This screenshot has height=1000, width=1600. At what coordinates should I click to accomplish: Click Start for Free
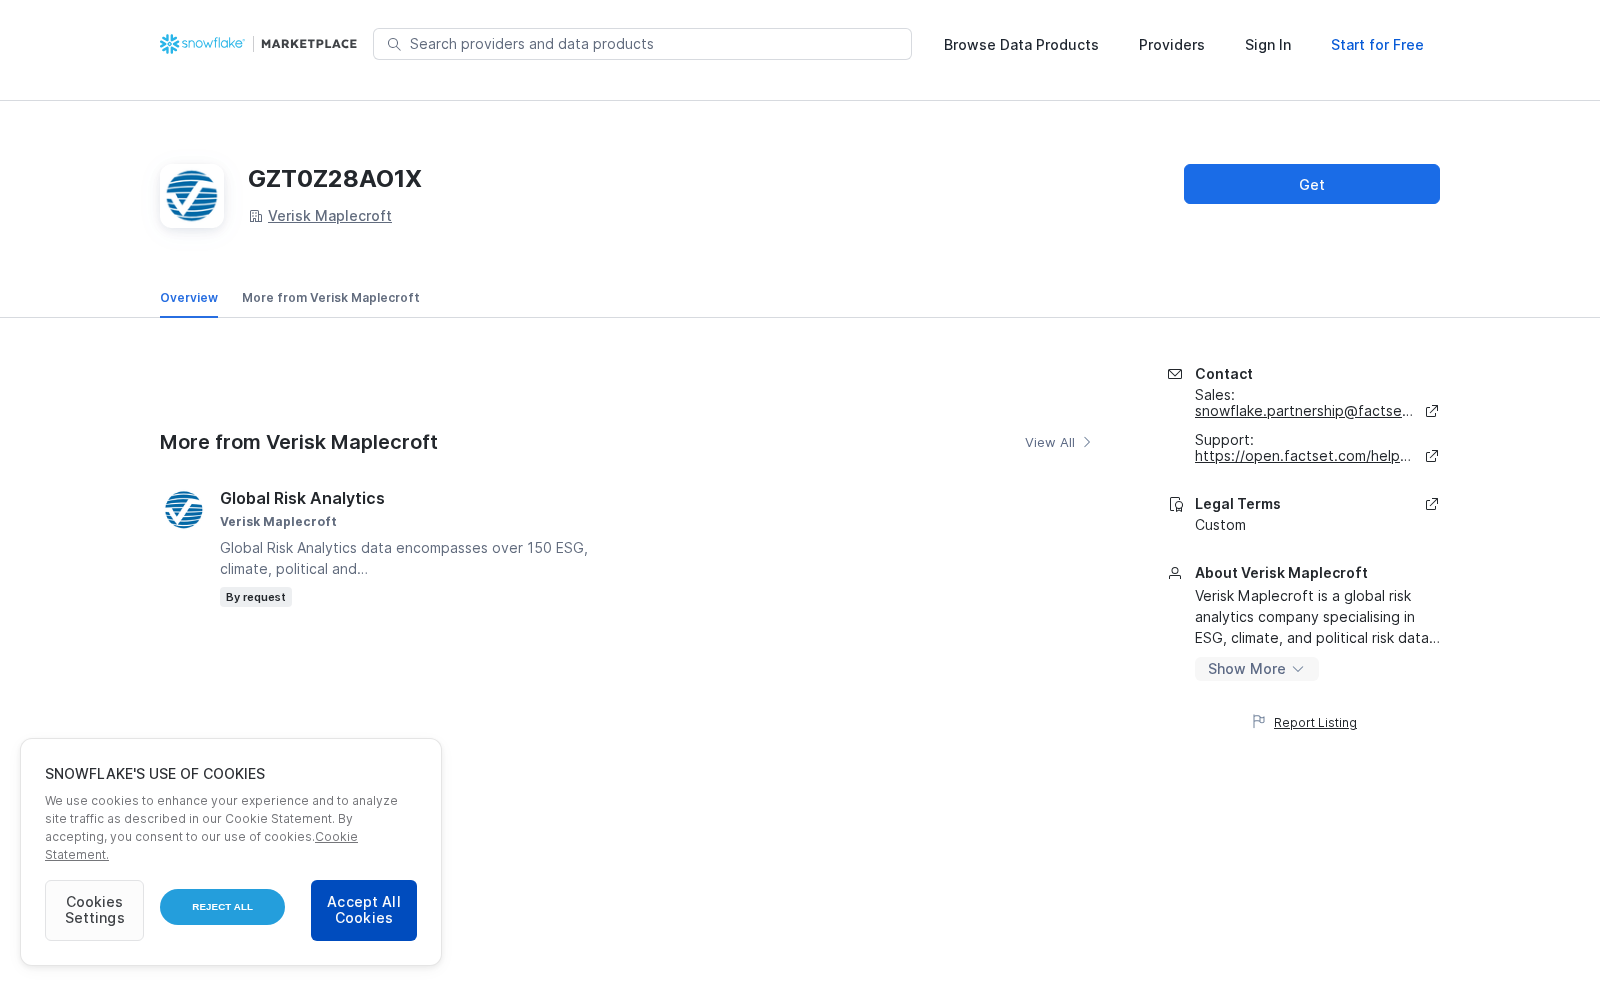point(1377,45)
